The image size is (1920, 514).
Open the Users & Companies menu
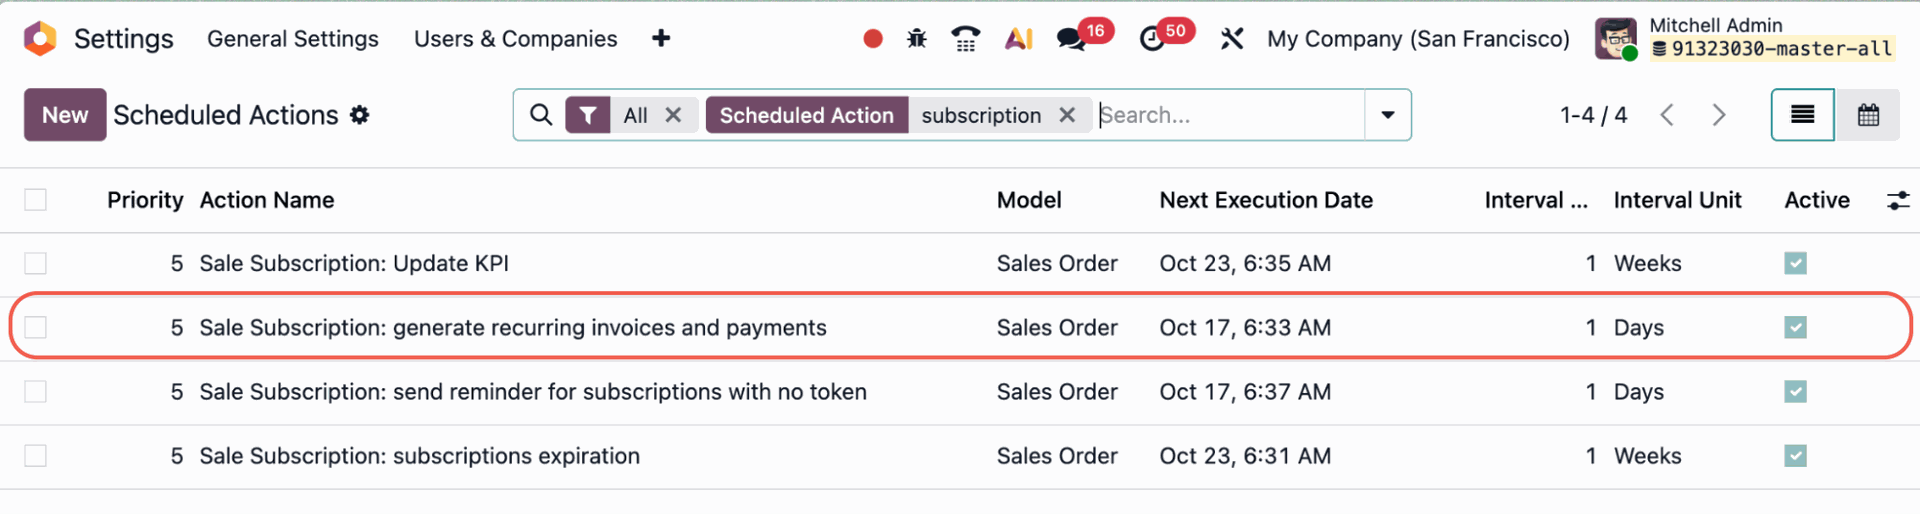(515, 39)
